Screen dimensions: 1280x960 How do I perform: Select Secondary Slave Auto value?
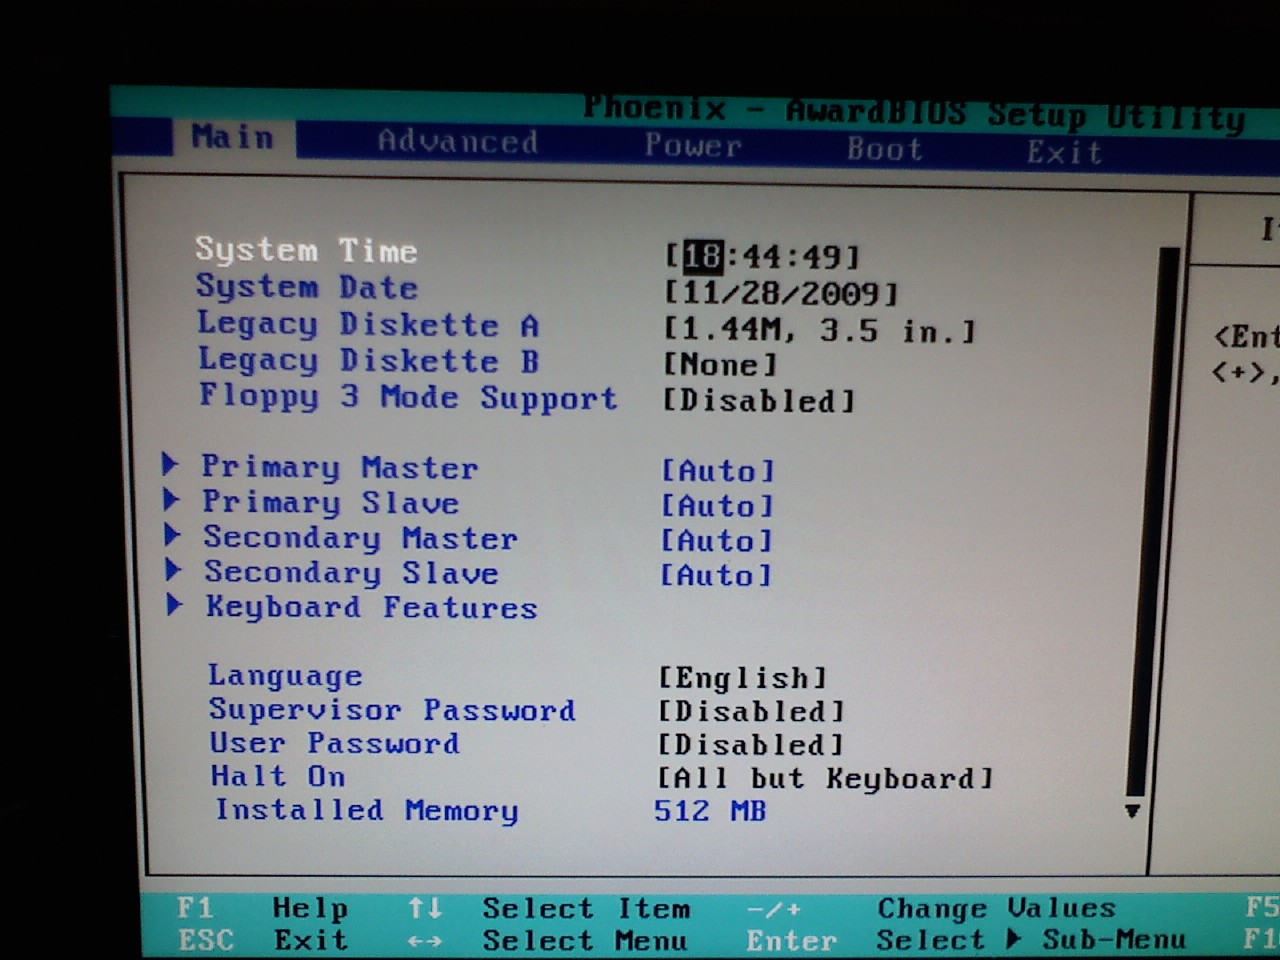[x=716, y=575]
